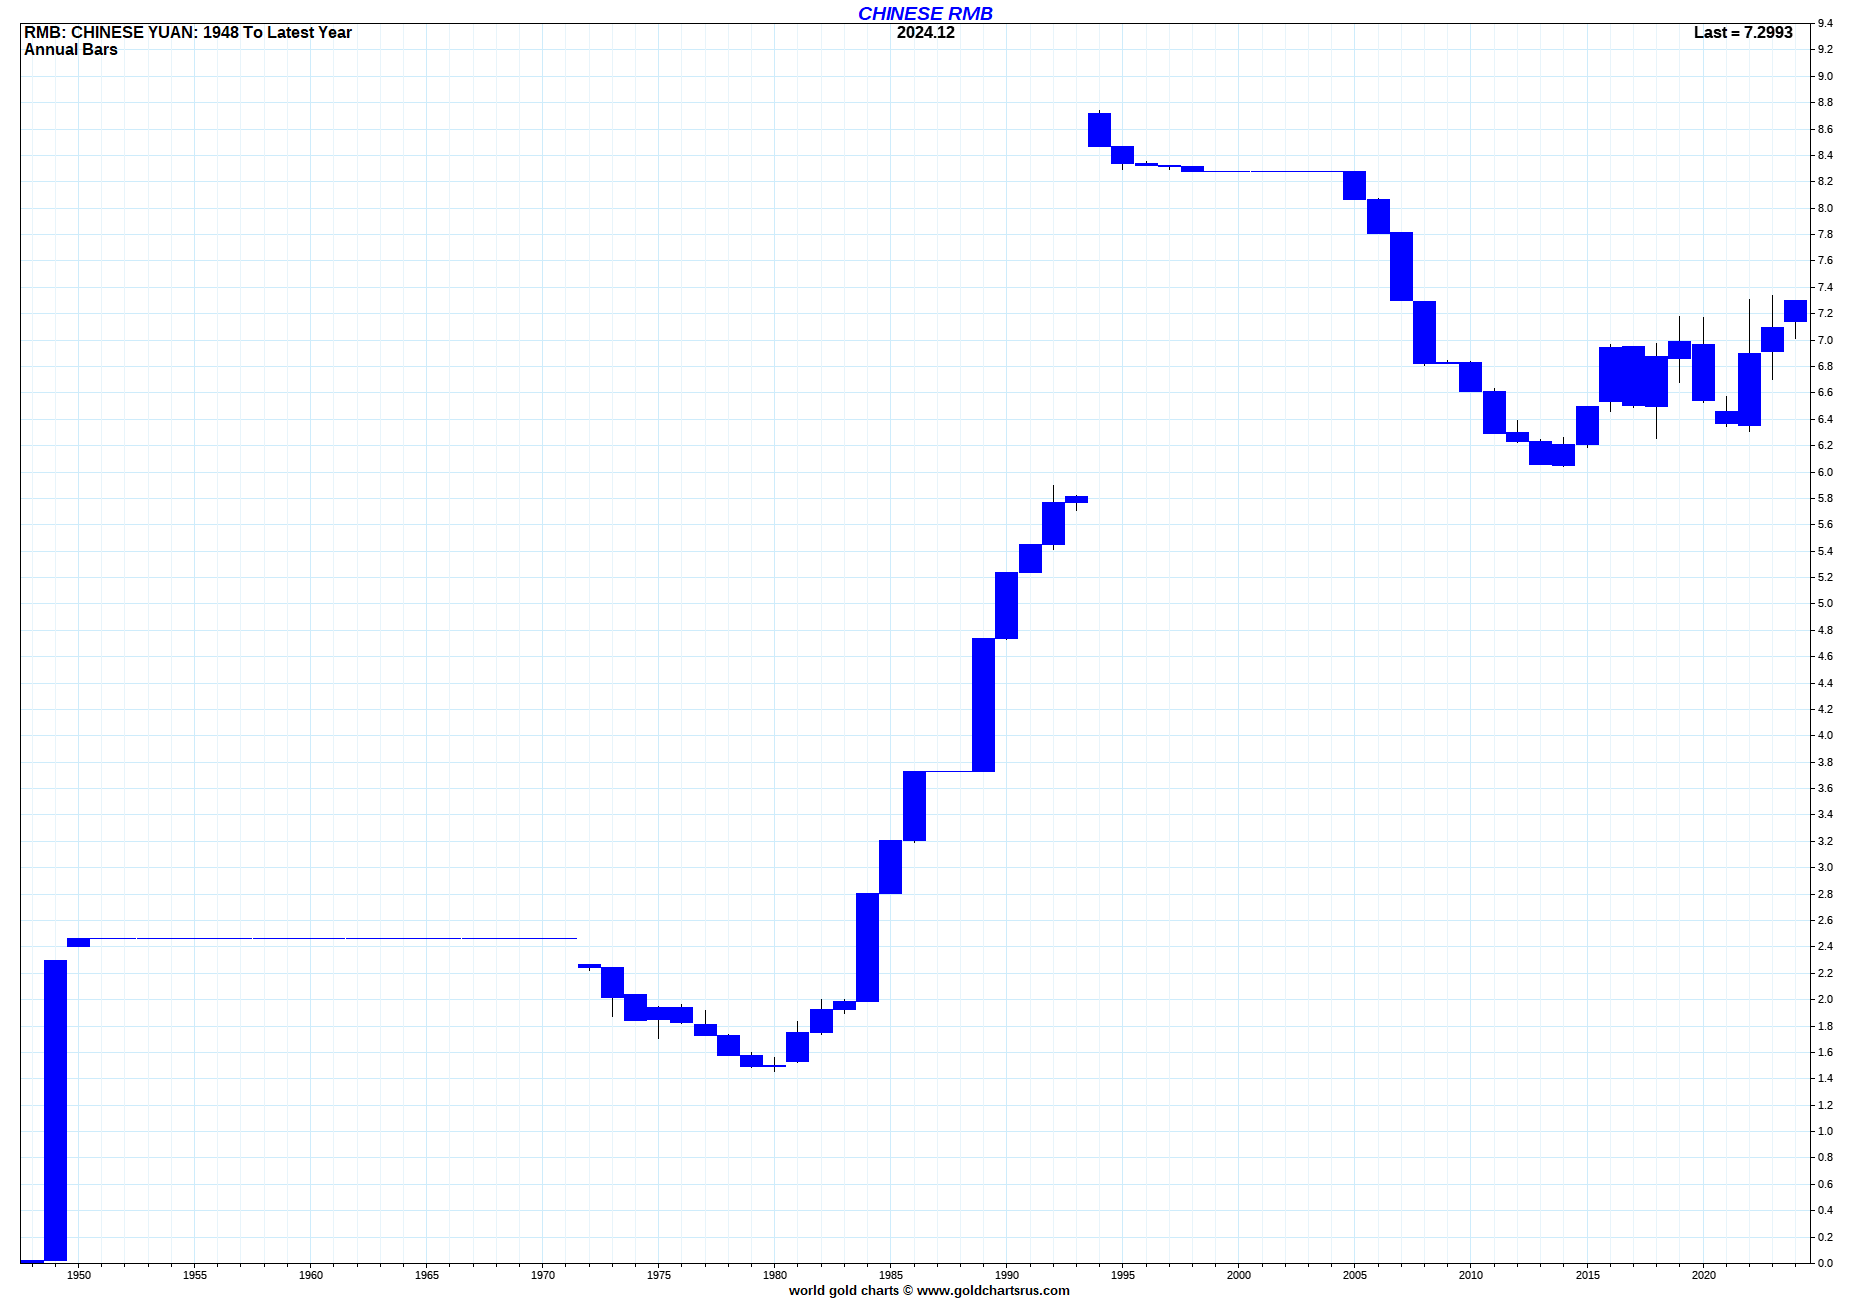The height and width of the screenshot is (1300, 1850).
Task: Click 'RMB: CHINESE YUAN: 1948 To Latest Year' heading
Action: pos(188,32)
